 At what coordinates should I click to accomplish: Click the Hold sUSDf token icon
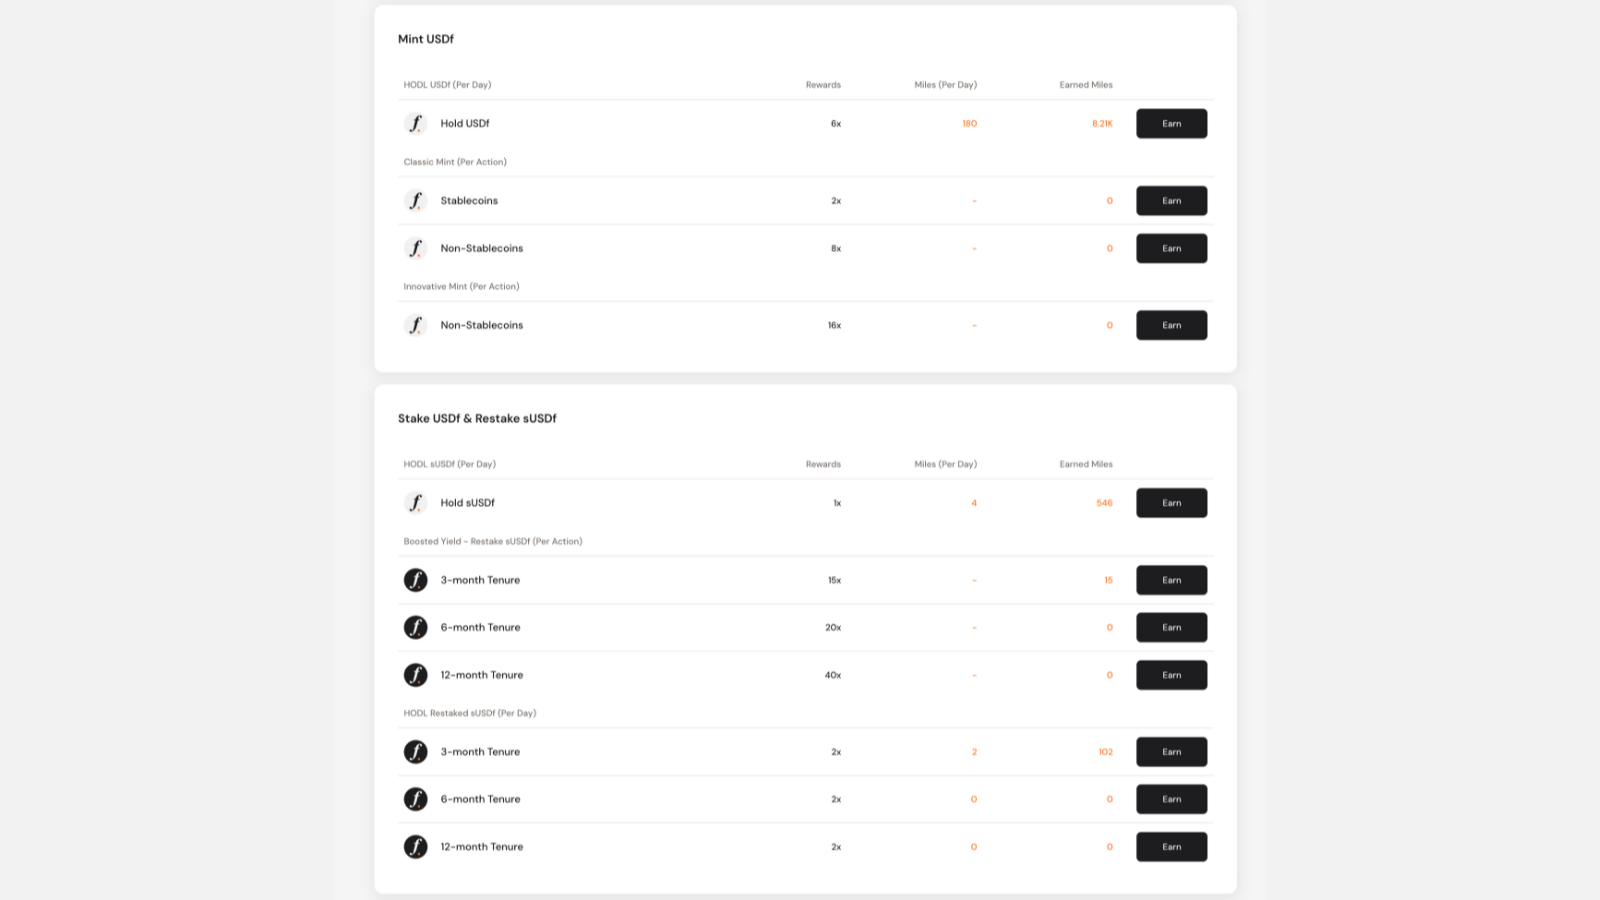(x=415, y=503)
